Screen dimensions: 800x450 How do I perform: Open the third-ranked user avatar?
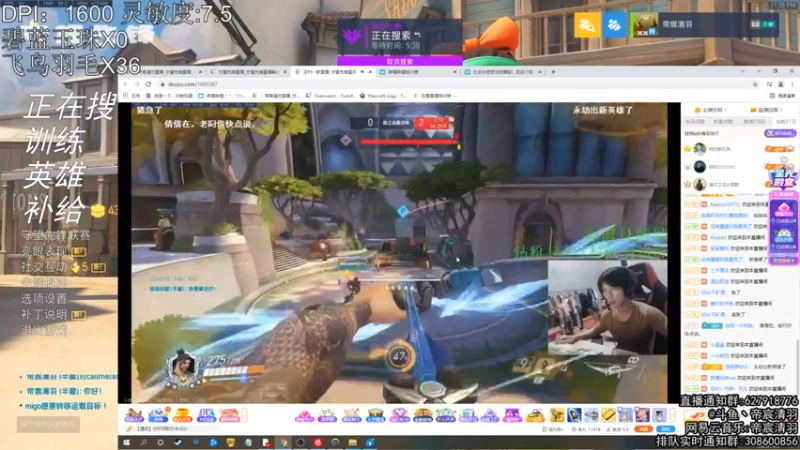tap(699, 184)
